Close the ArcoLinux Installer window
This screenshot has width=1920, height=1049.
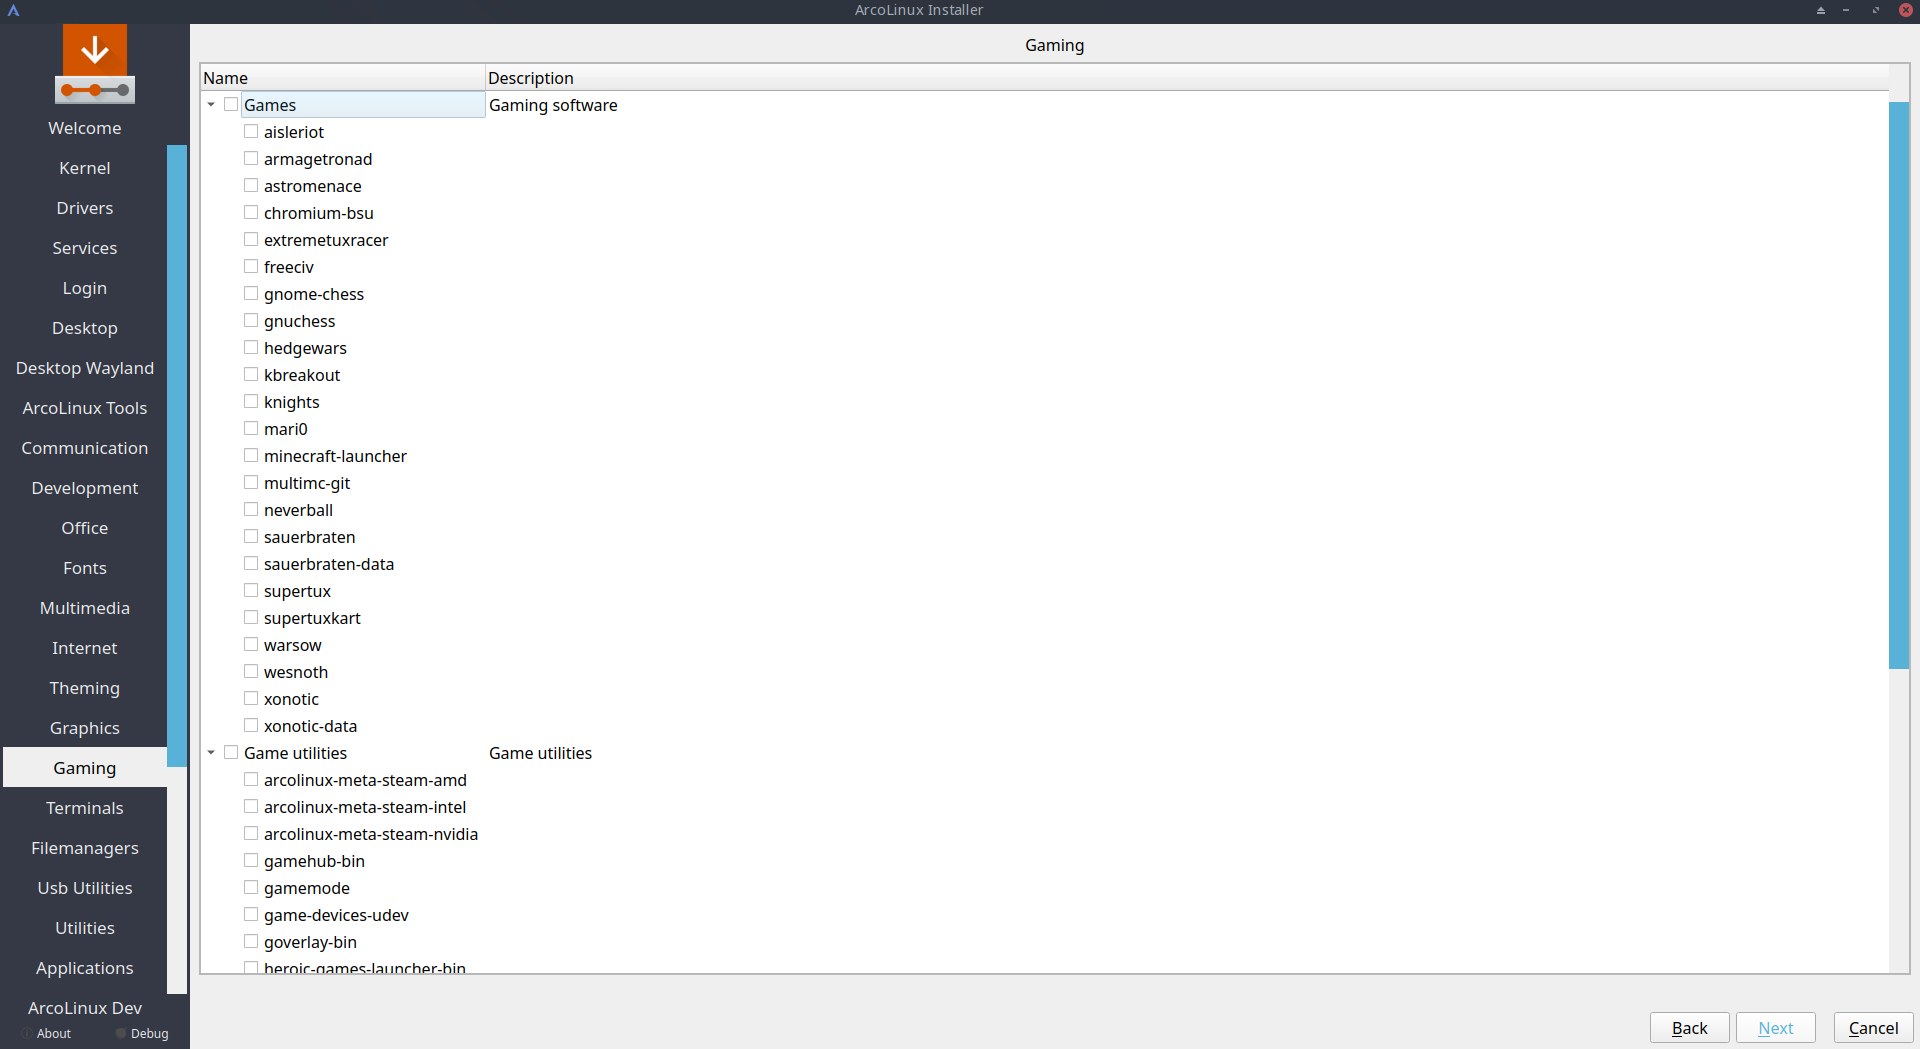click(1906, 10)
